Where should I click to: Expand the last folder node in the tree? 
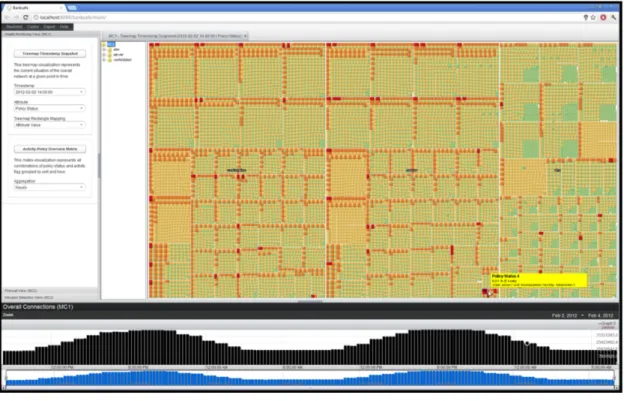[104, 60]
